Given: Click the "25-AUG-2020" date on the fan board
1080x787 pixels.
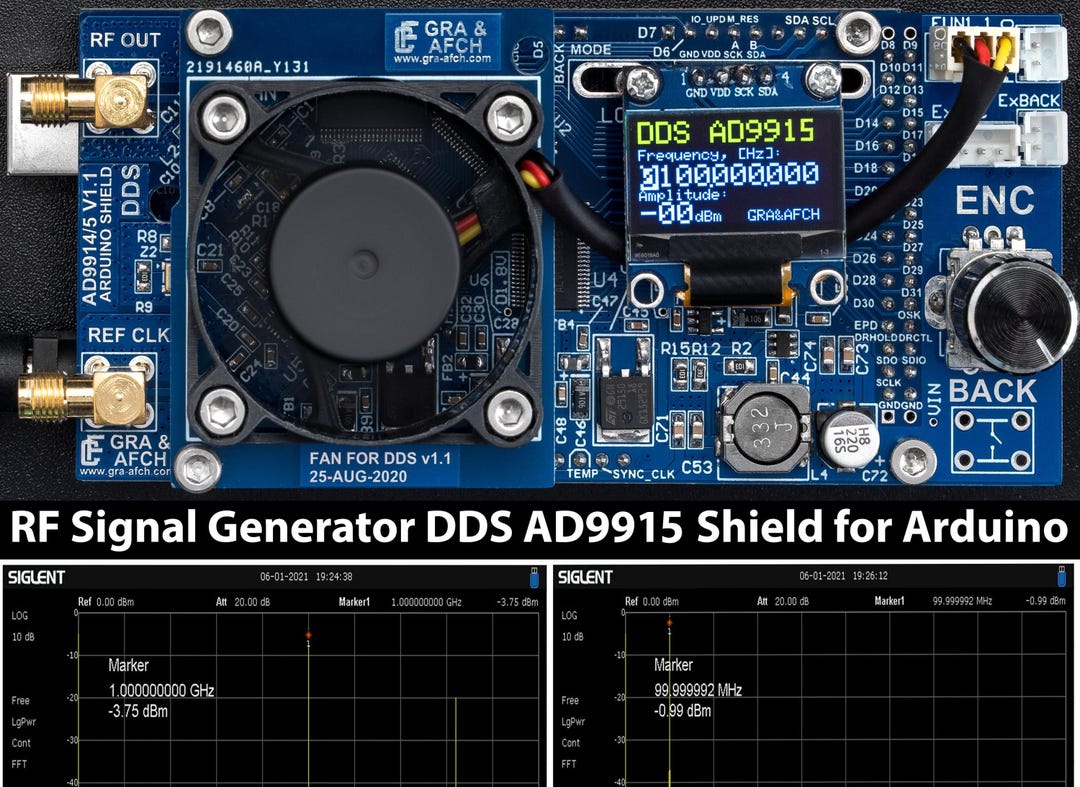Looking at the screenshot, I should 358,476.
